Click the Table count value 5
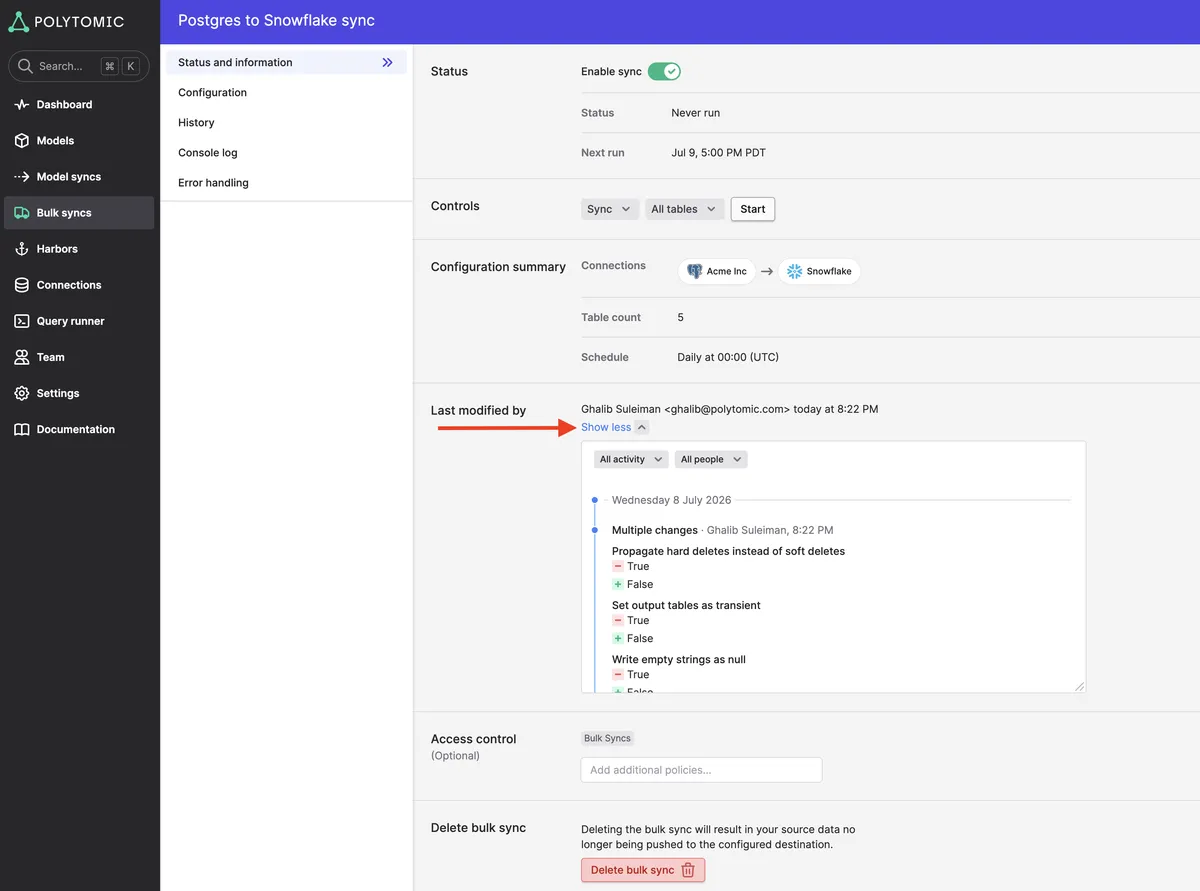The width and height of the screenshot is (1200, 891). coord(681,317)
